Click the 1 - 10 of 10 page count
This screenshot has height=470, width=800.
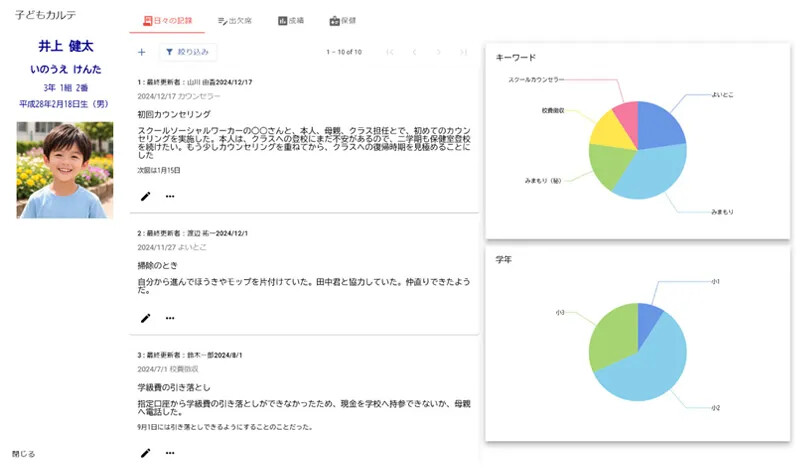point(344,52)
